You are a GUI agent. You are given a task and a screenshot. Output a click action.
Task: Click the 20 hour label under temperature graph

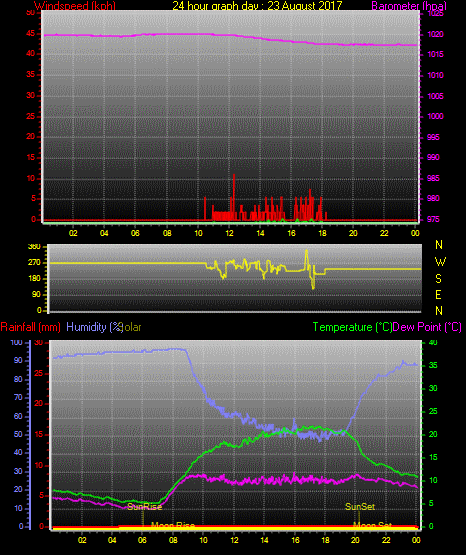point(355,540)
